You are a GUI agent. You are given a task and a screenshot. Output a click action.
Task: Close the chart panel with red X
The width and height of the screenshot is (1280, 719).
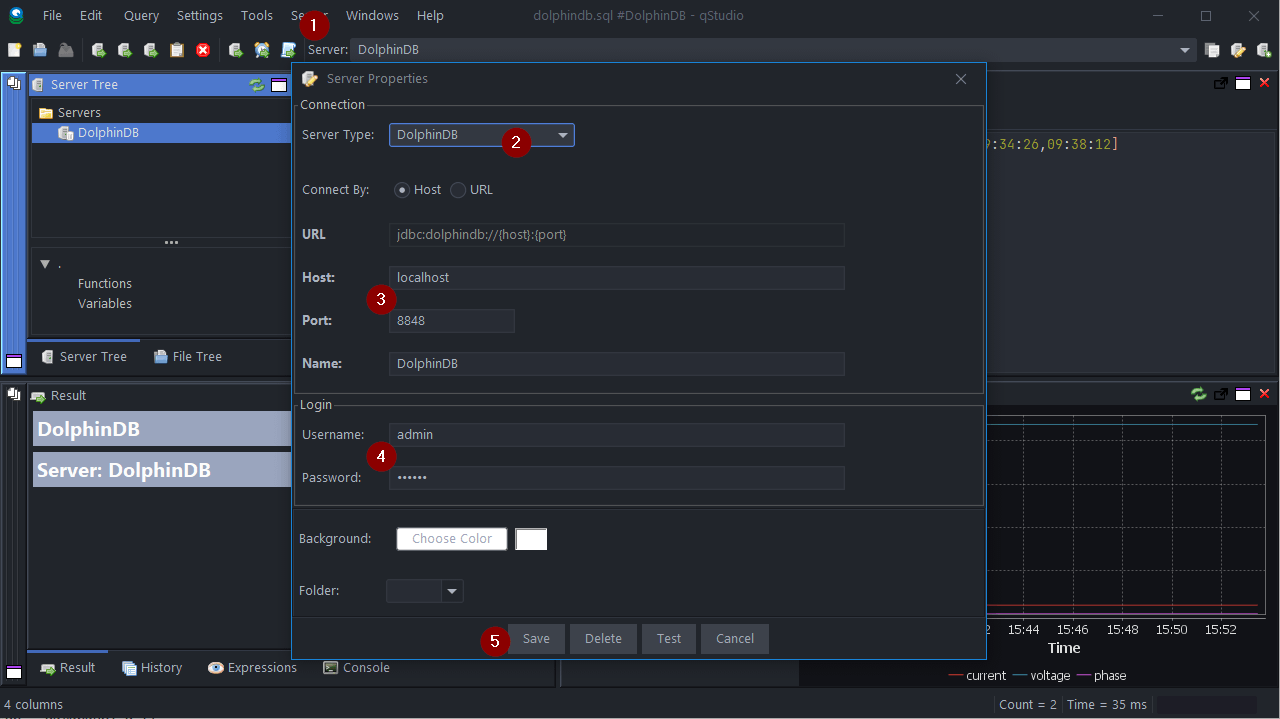click(x=1264, y=394)
